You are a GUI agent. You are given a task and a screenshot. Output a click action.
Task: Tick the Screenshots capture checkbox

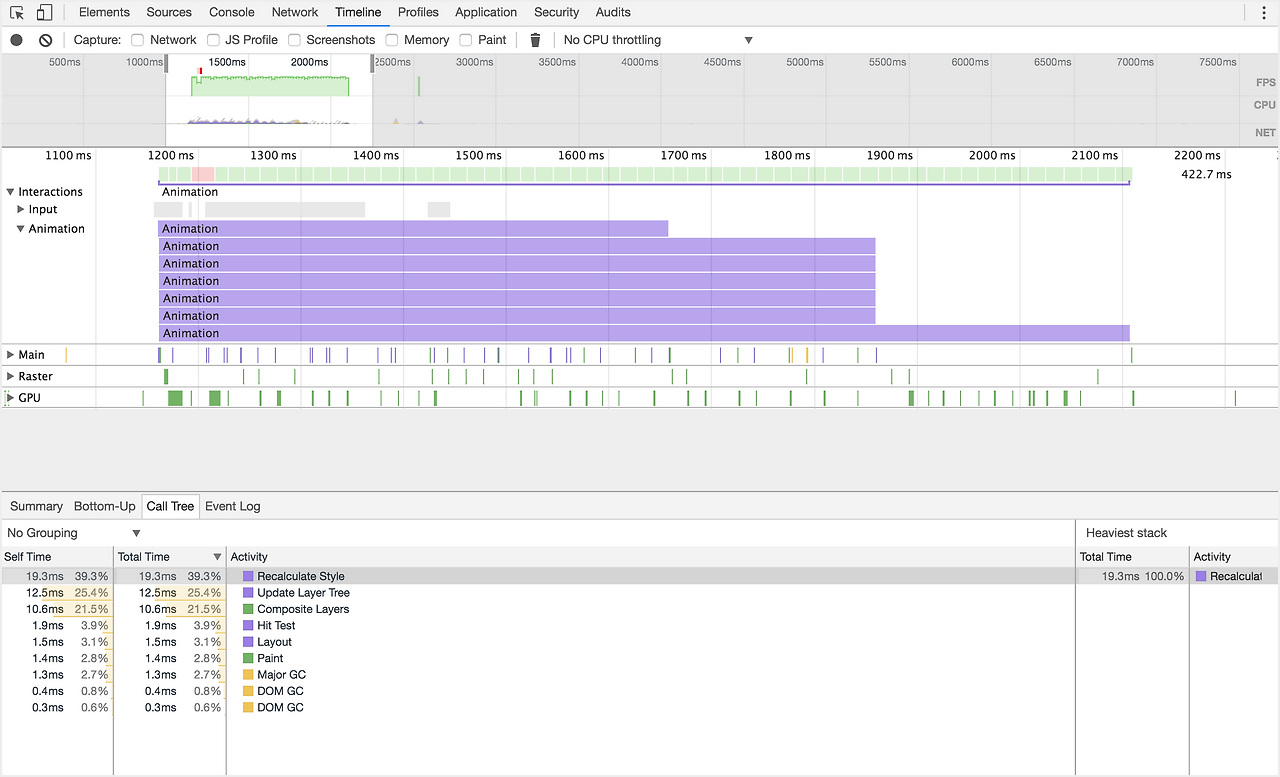tap(294, 40)
